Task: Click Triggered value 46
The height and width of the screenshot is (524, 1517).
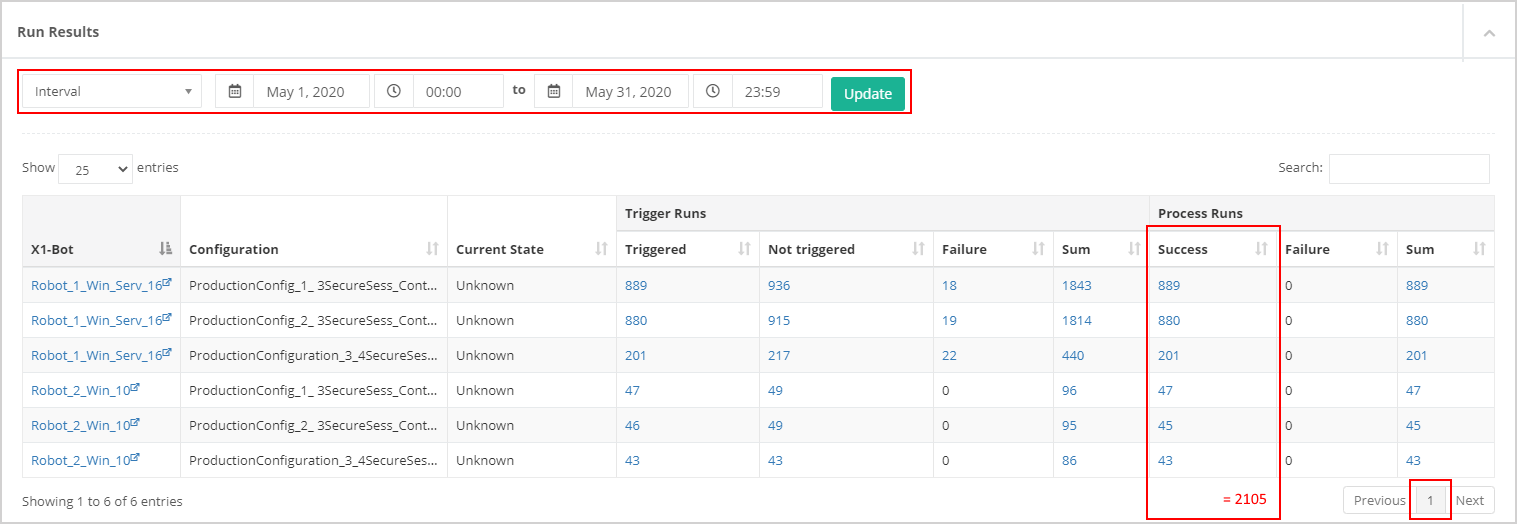Action: point(632,425)
